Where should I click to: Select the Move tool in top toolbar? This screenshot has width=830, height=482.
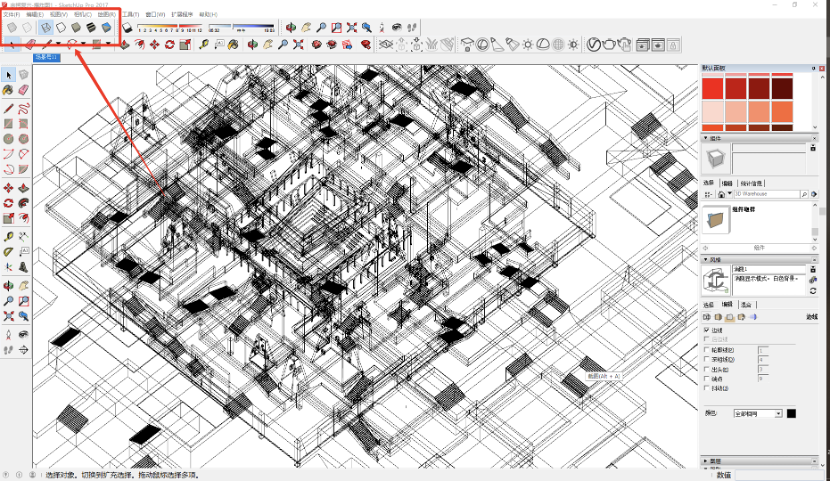tap(155, 44)
